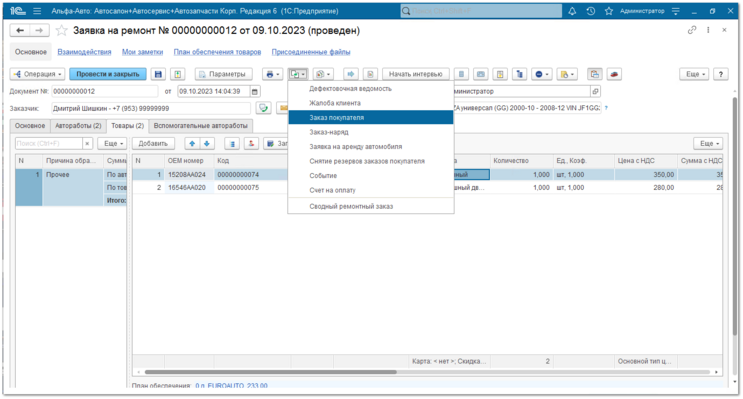Open history clock icon in title bar

590,10
